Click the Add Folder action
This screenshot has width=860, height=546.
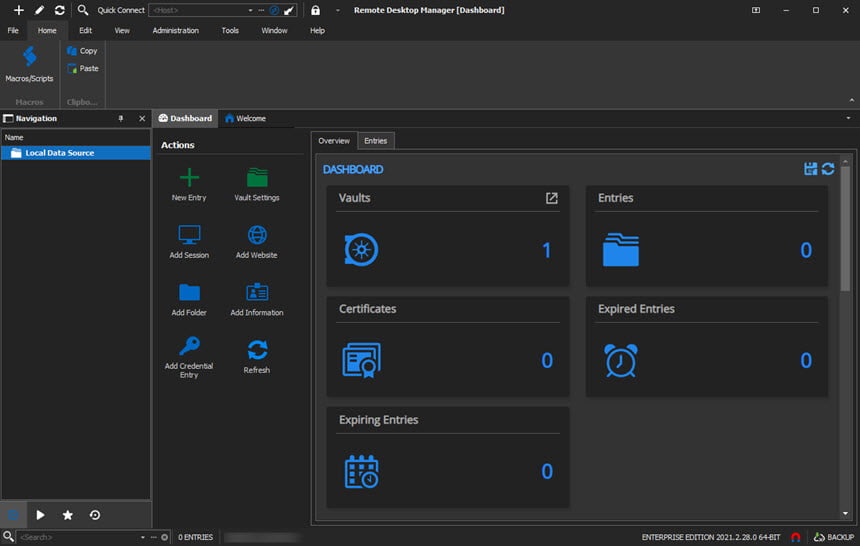tap(189, 300)
